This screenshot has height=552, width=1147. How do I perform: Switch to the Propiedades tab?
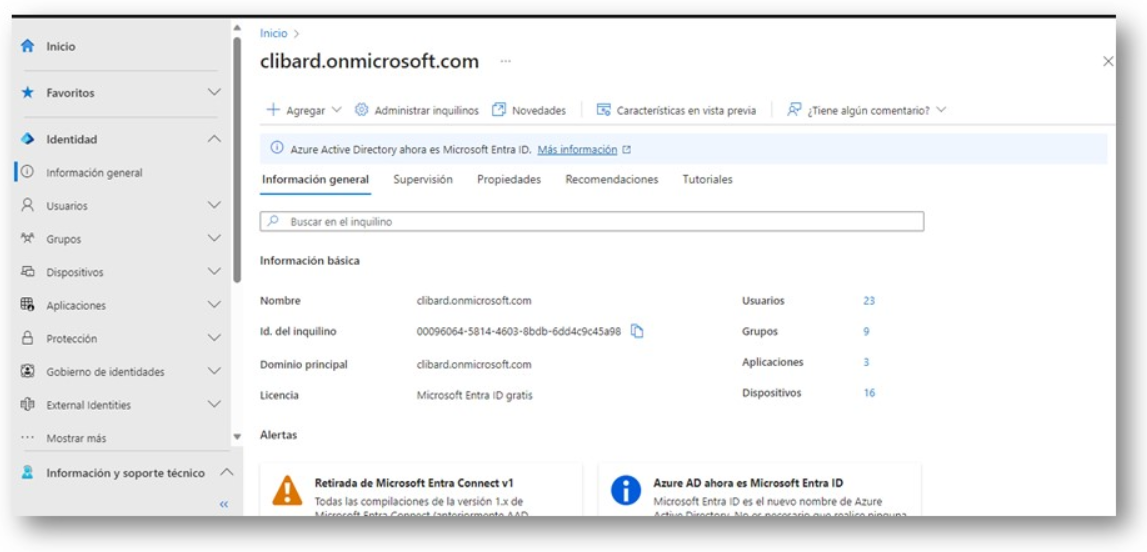pos(509,179)
